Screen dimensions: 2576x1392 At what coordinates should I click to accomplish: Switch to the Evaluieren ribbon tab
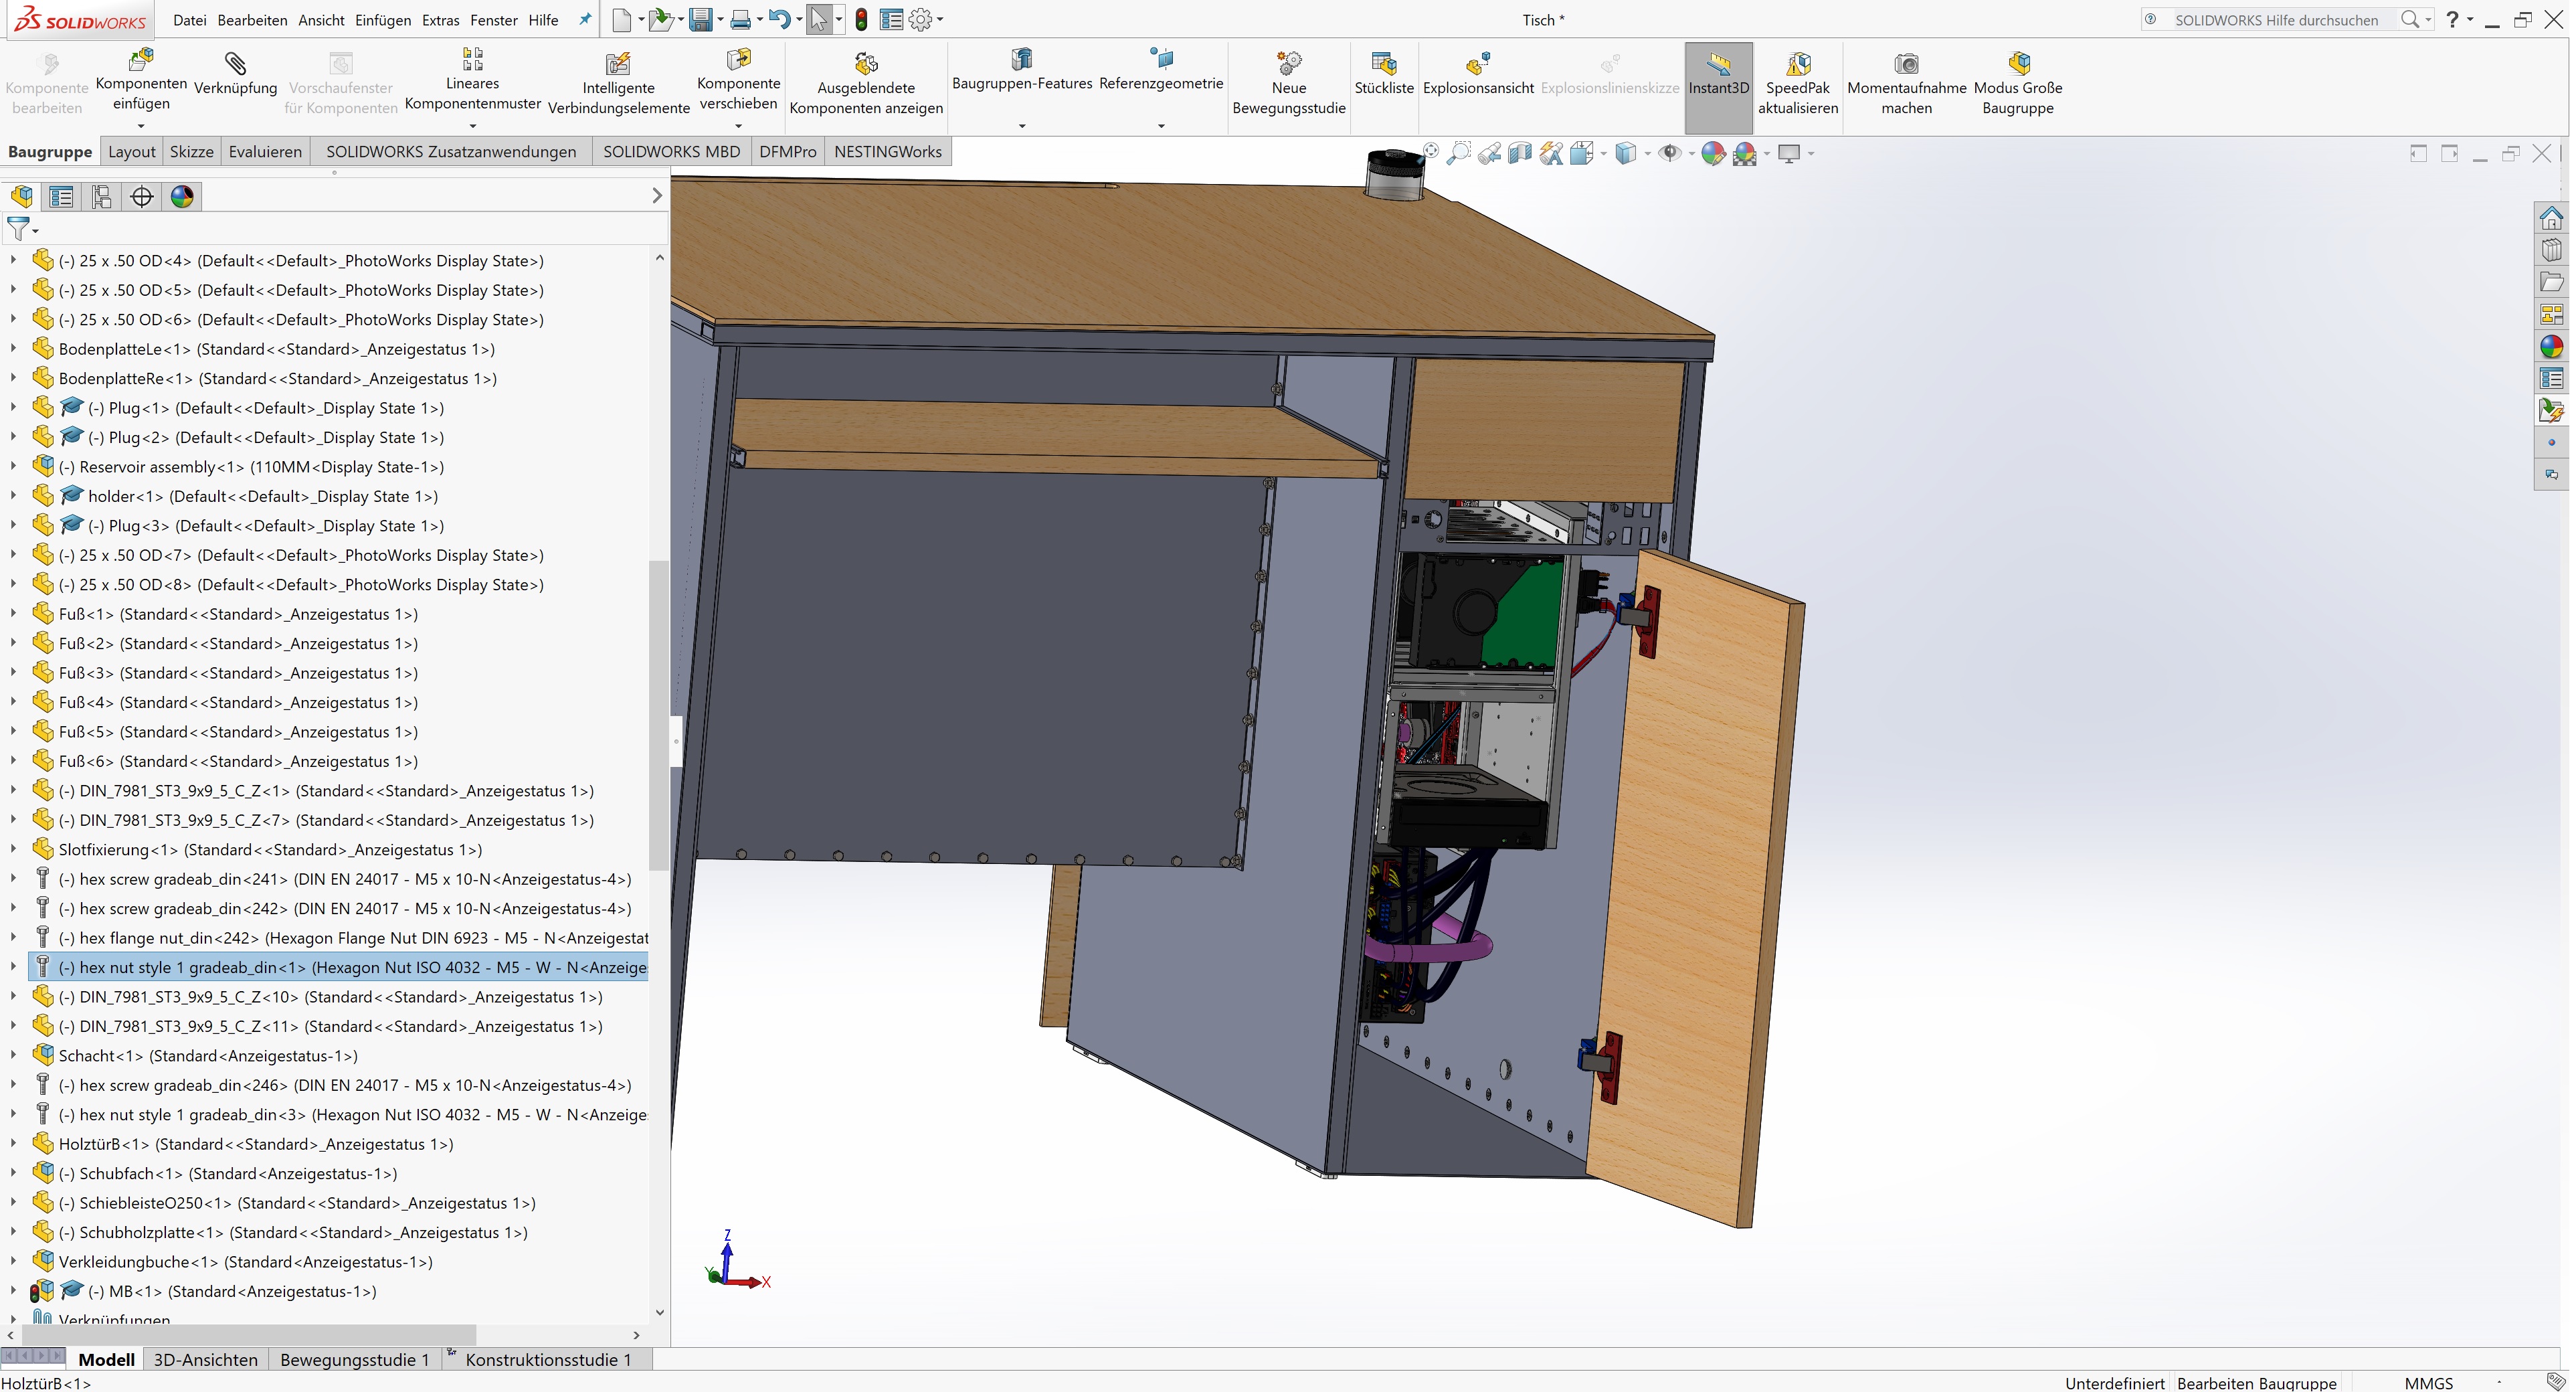pyautogui.click(x=265, y=151)
